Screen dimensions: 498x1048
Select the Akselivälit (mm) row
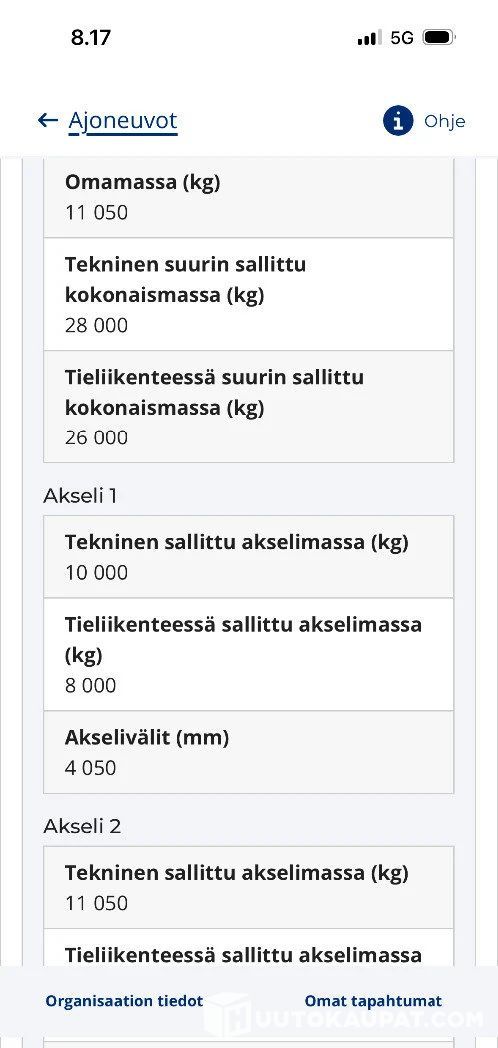(249, 752)
